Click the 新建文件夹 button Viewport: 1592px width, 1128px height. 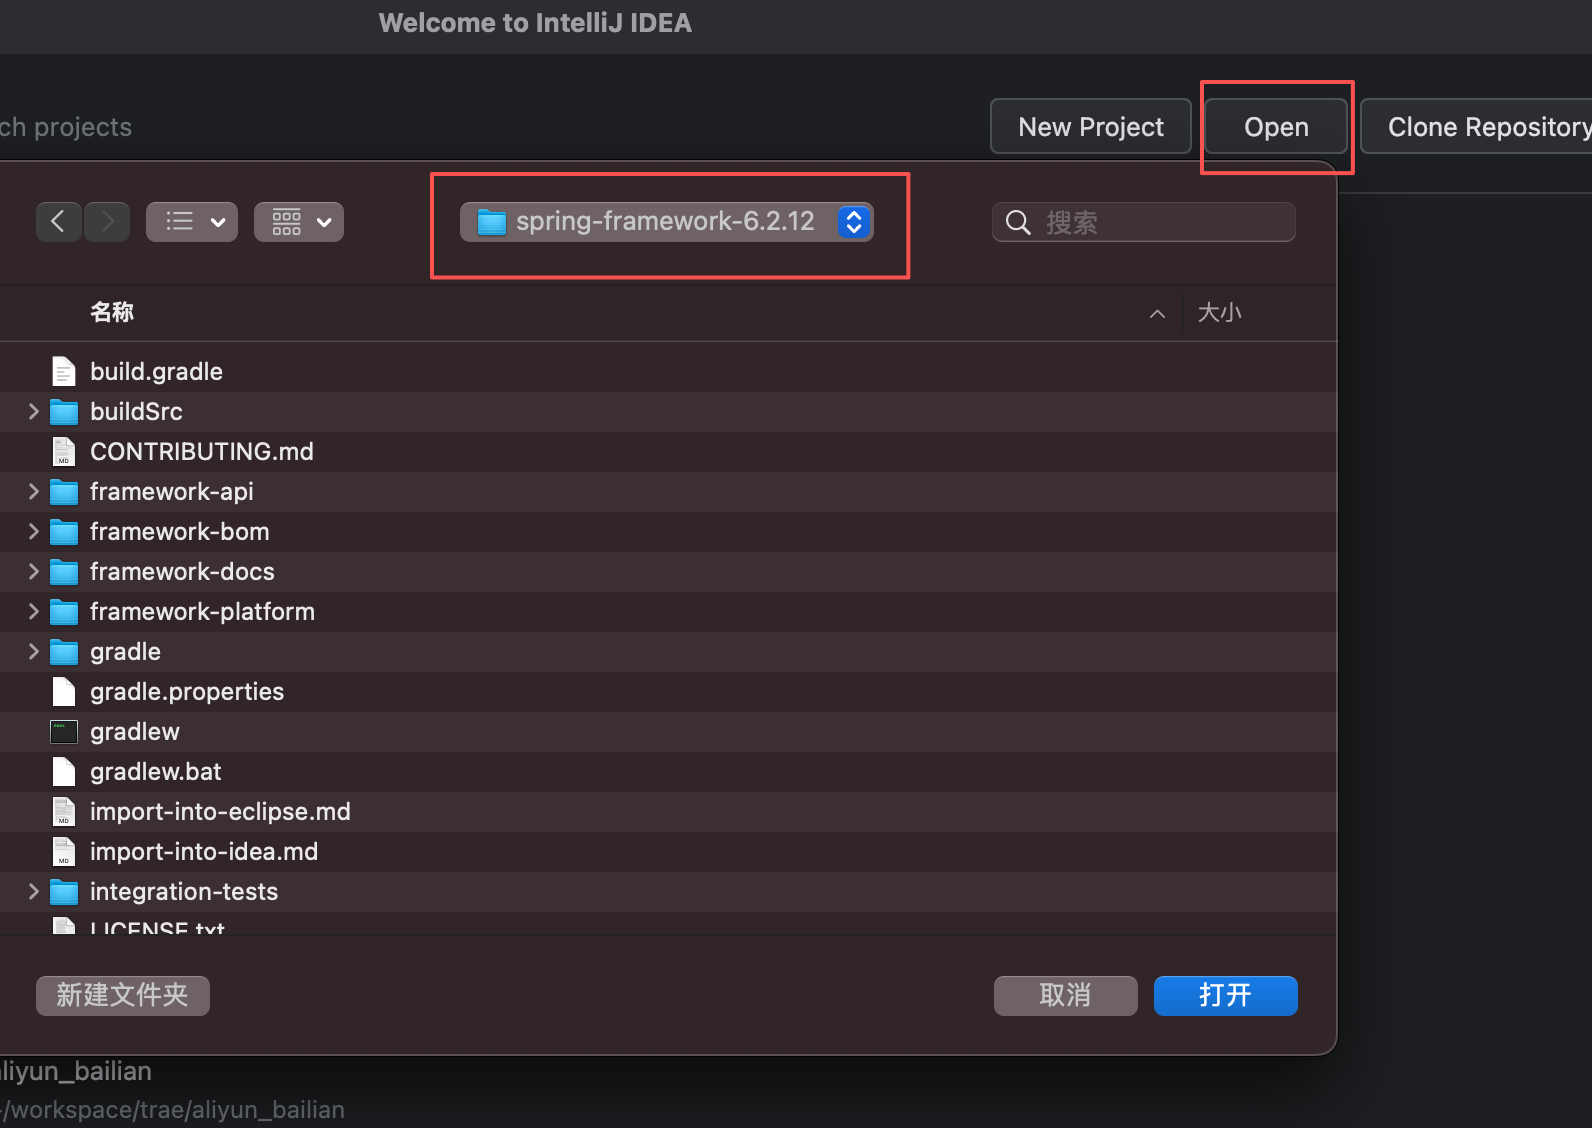[123, 996]
